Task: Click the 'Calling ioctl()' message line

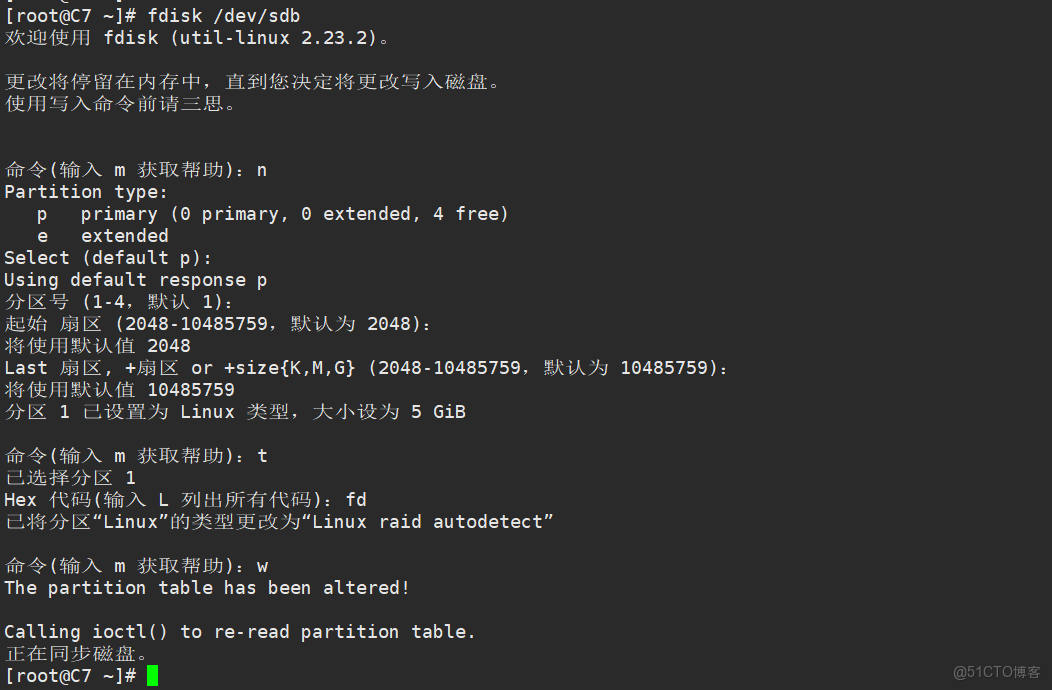Action: coord(240,632)
